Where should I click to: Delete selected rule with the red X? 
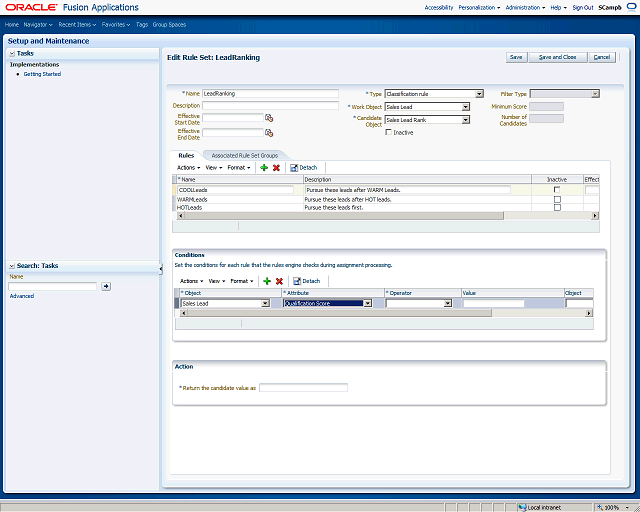click(x=276, y=168)
